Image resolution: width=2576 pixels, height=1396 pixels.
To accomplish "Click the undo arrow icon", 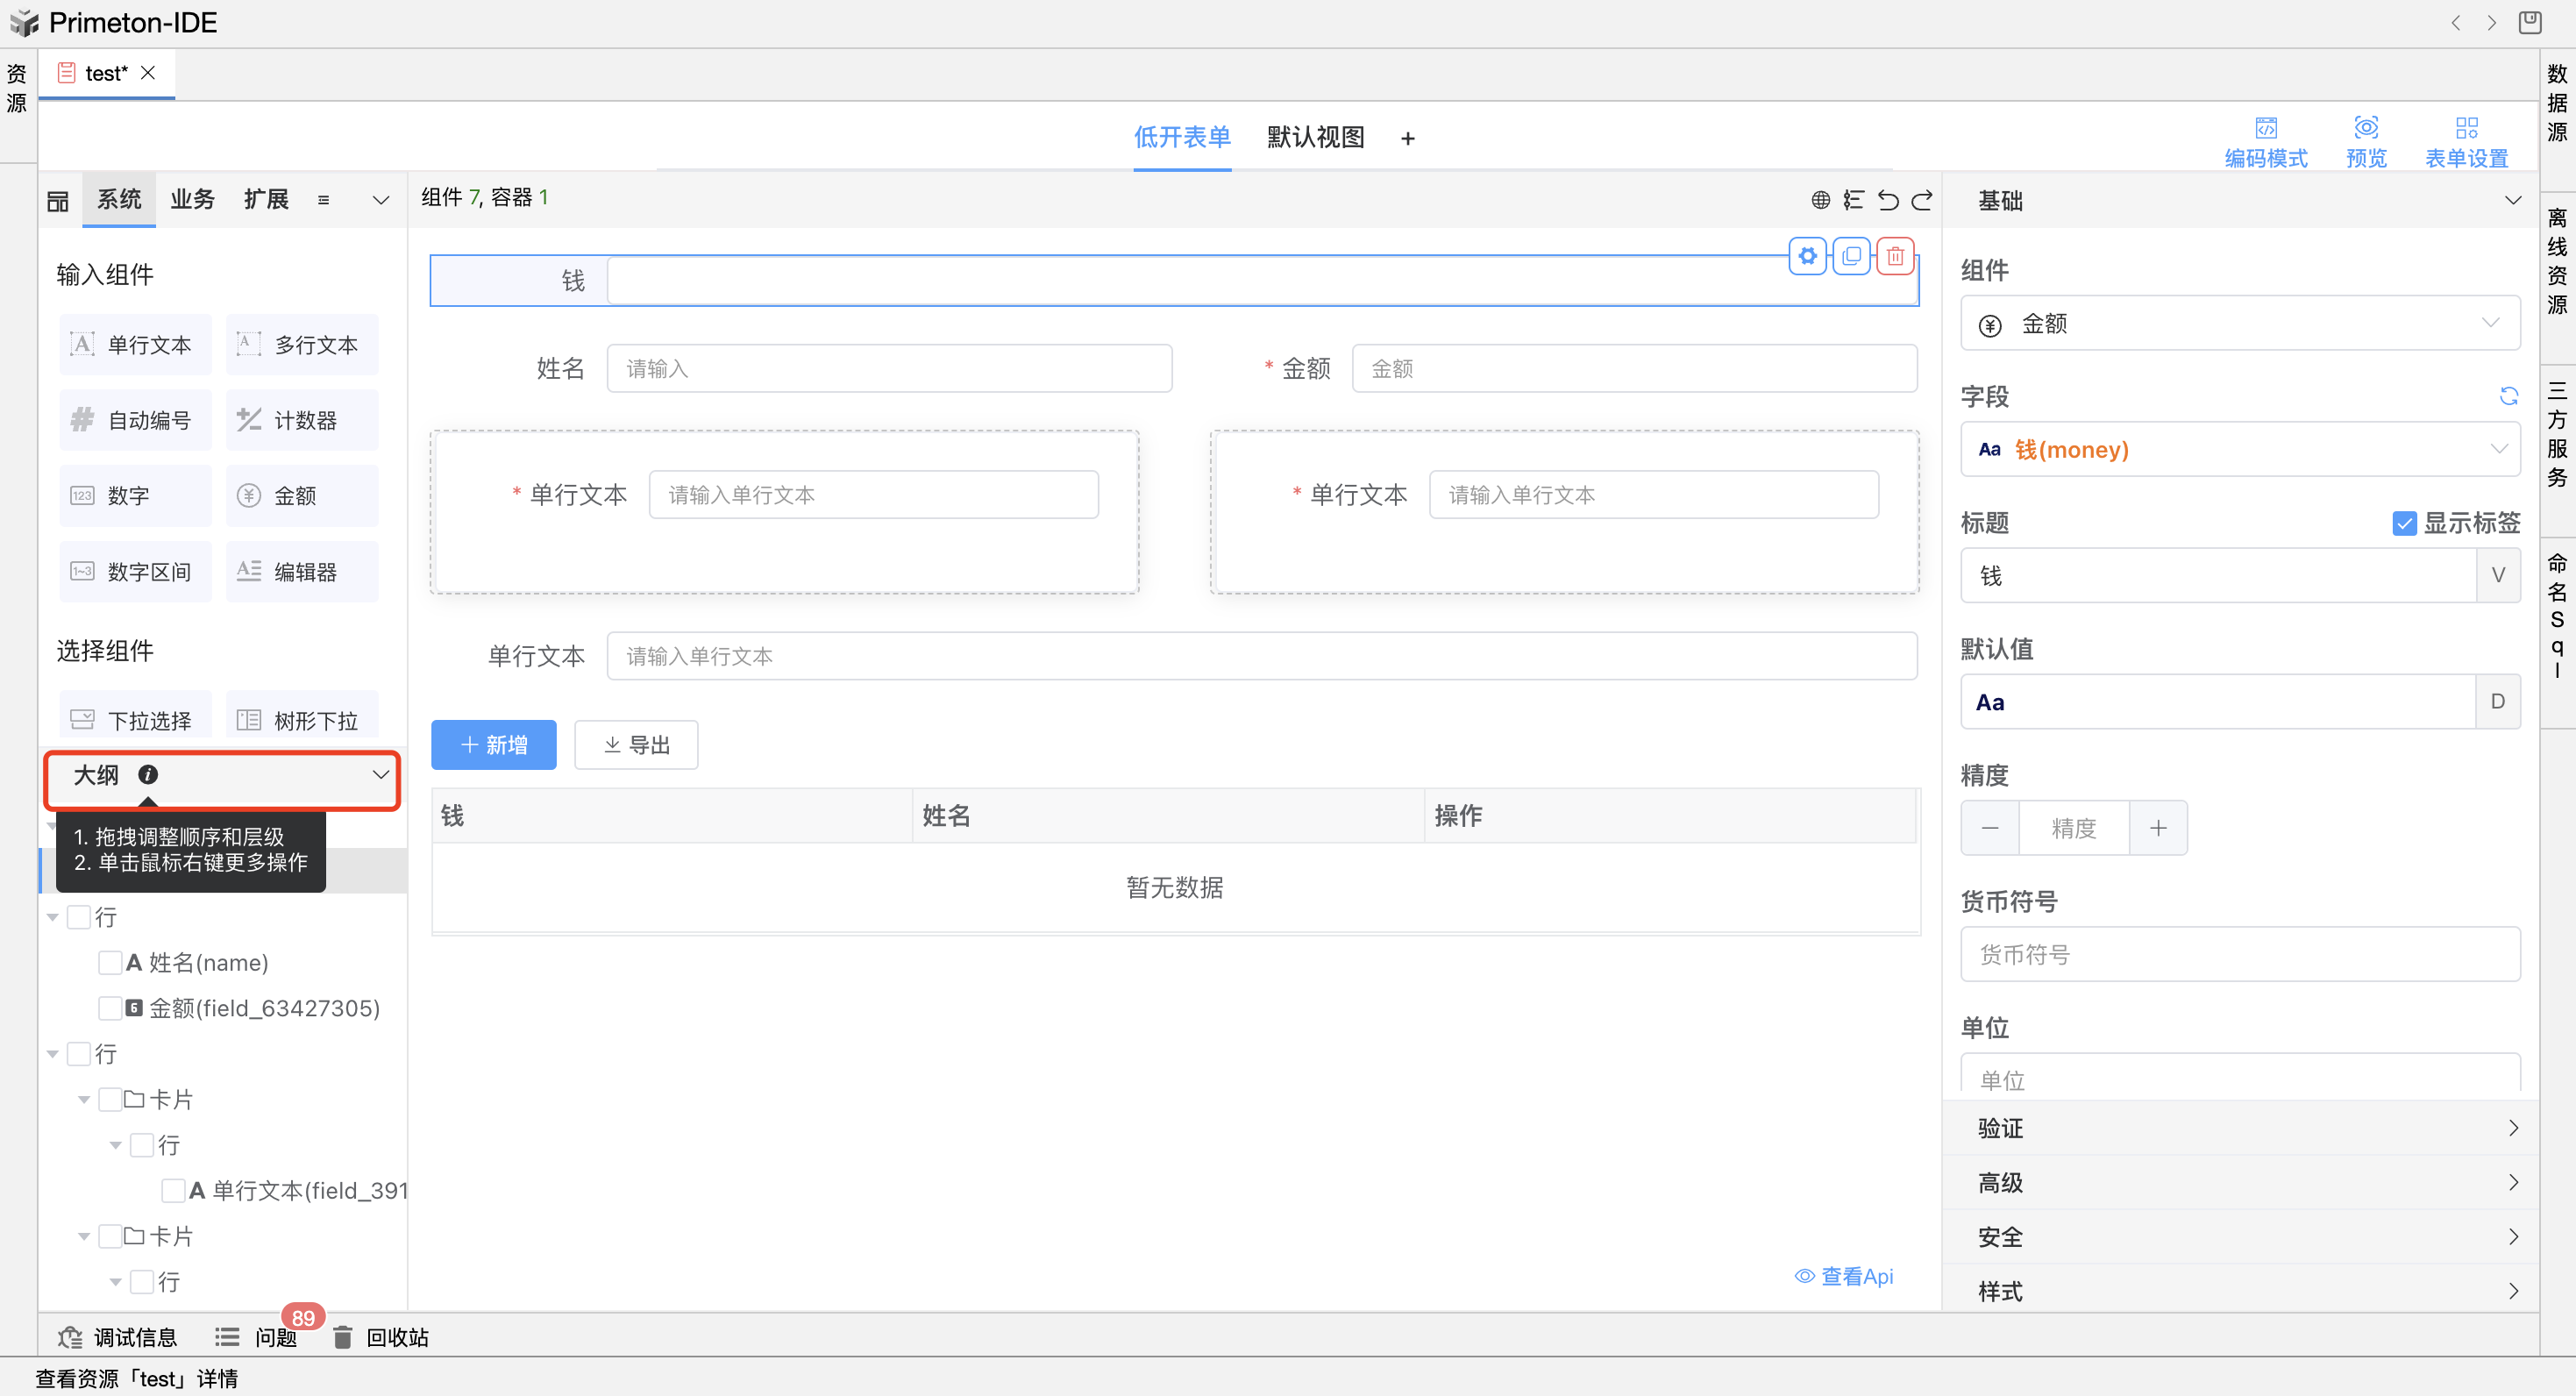I will [1887, 200].
